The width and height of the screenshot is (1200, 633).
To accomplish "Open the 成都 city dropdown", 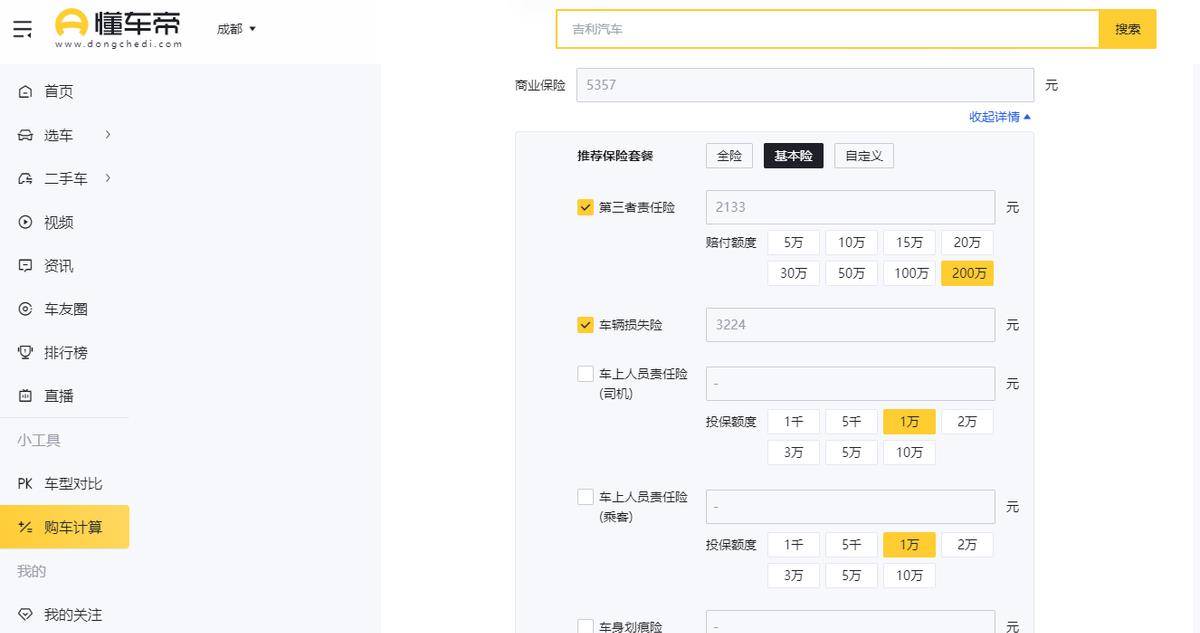I will tap(236, 29).
